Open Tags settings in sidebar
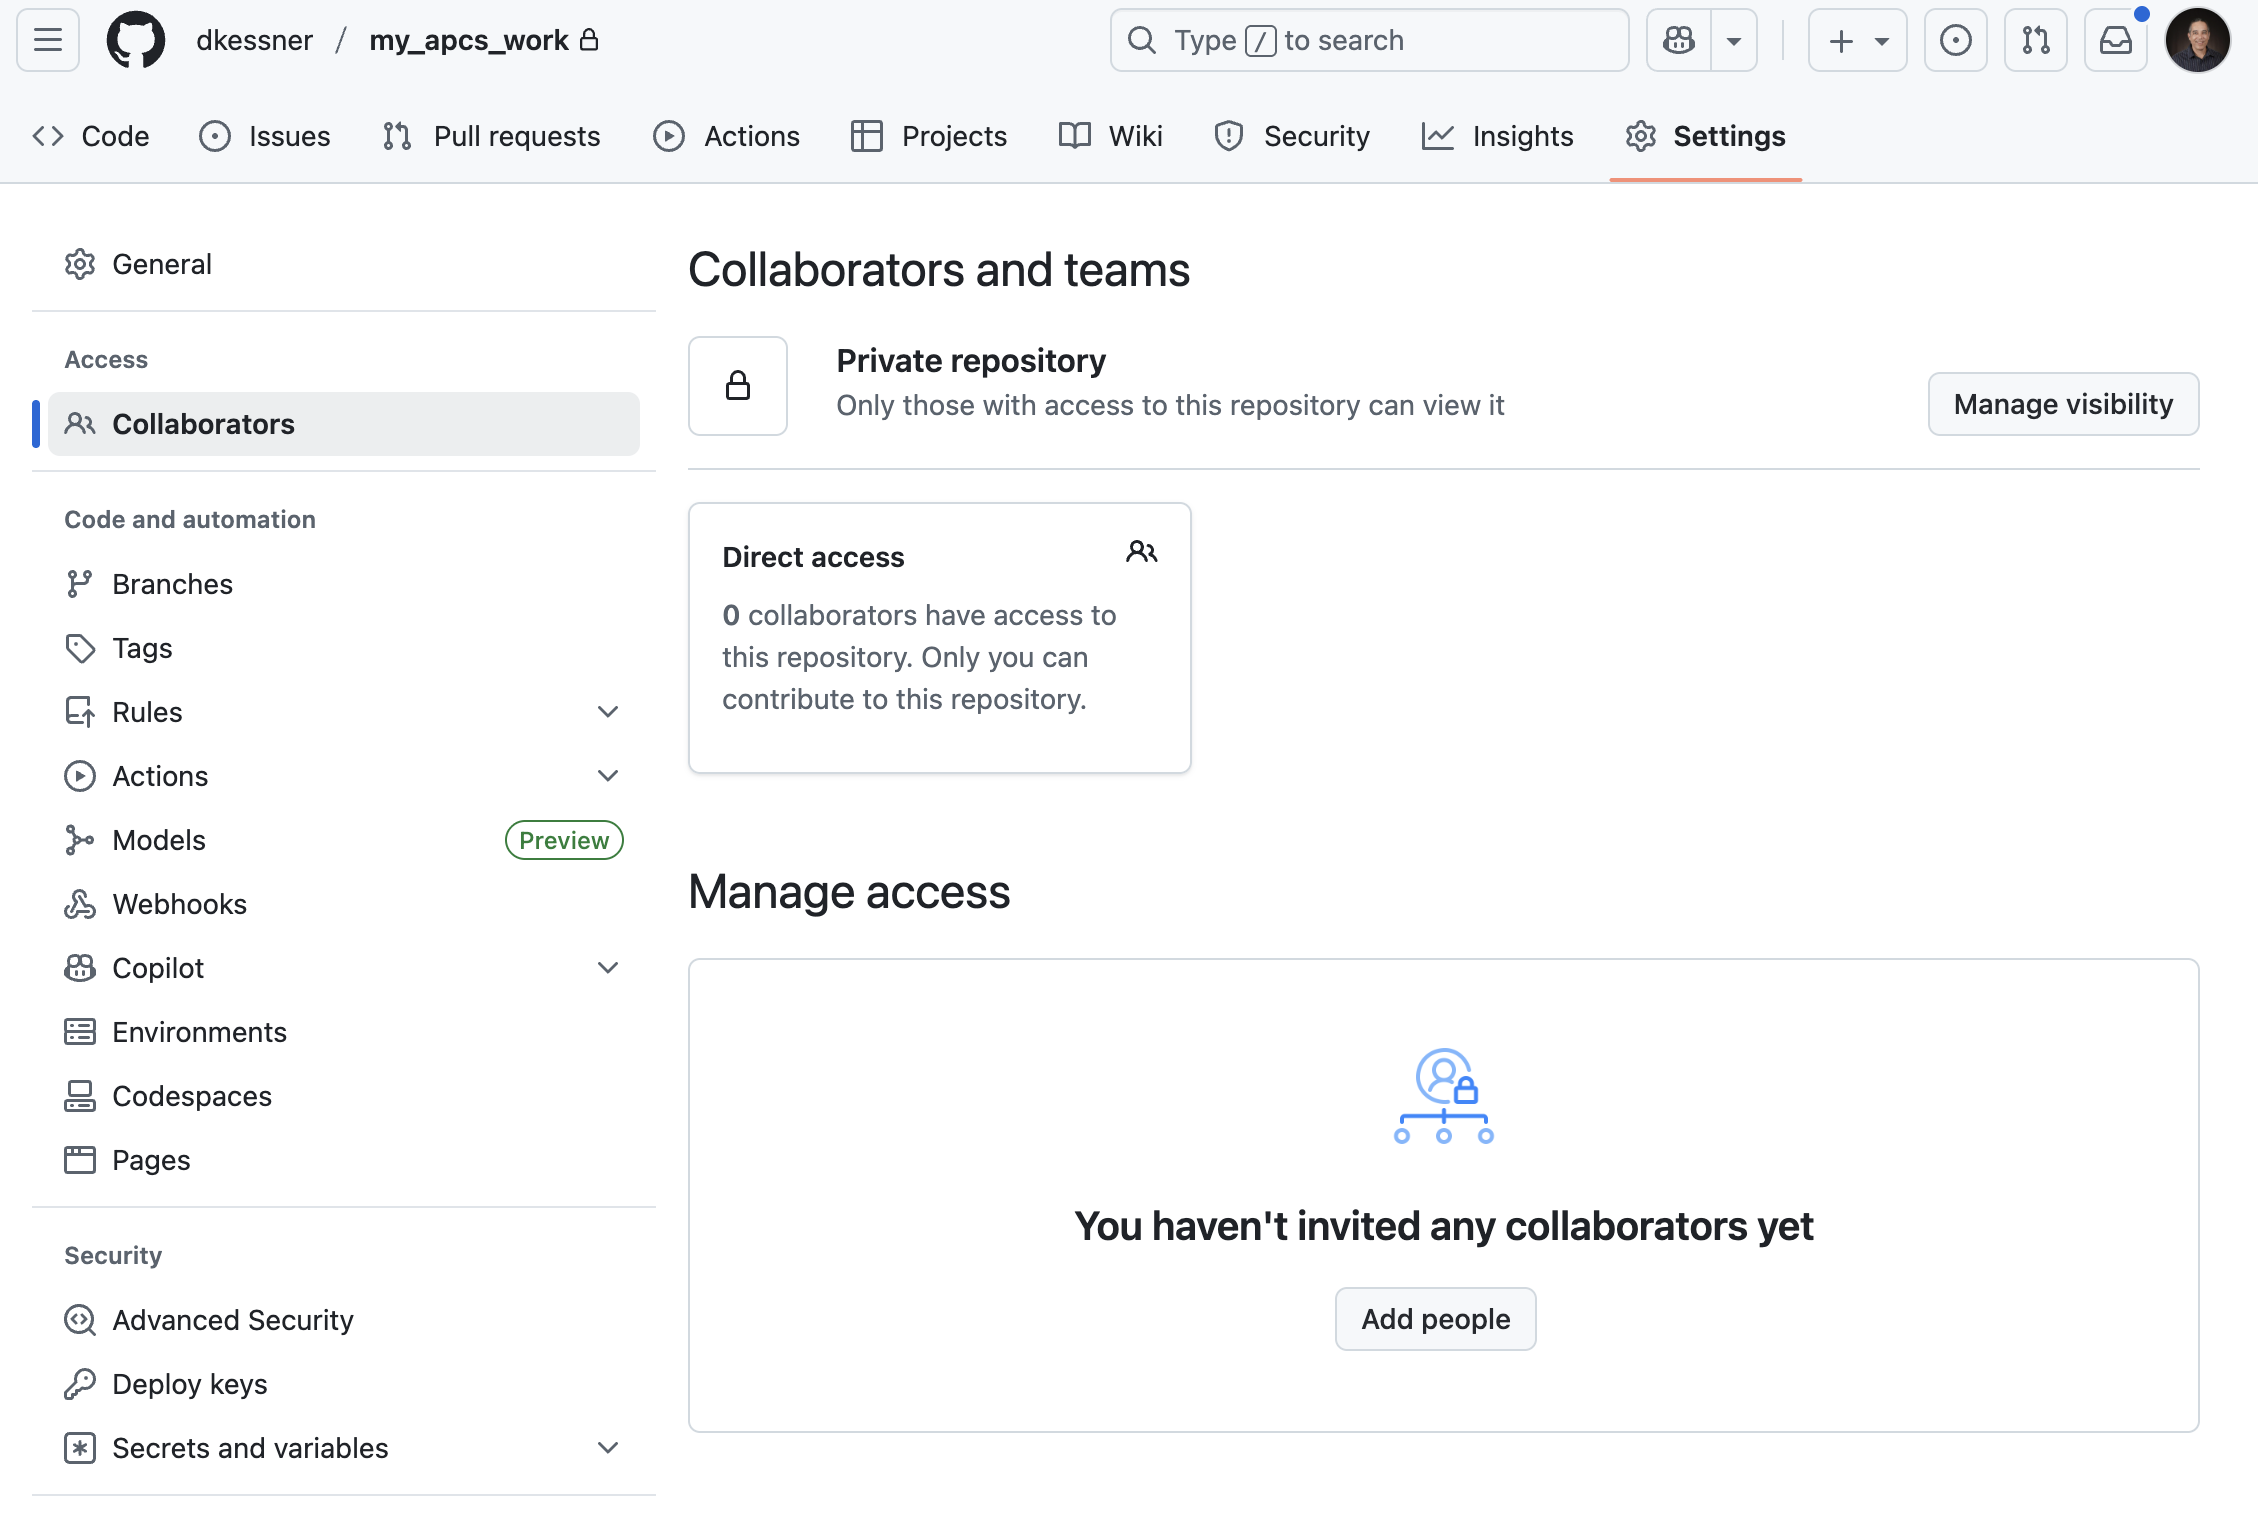 344,648
